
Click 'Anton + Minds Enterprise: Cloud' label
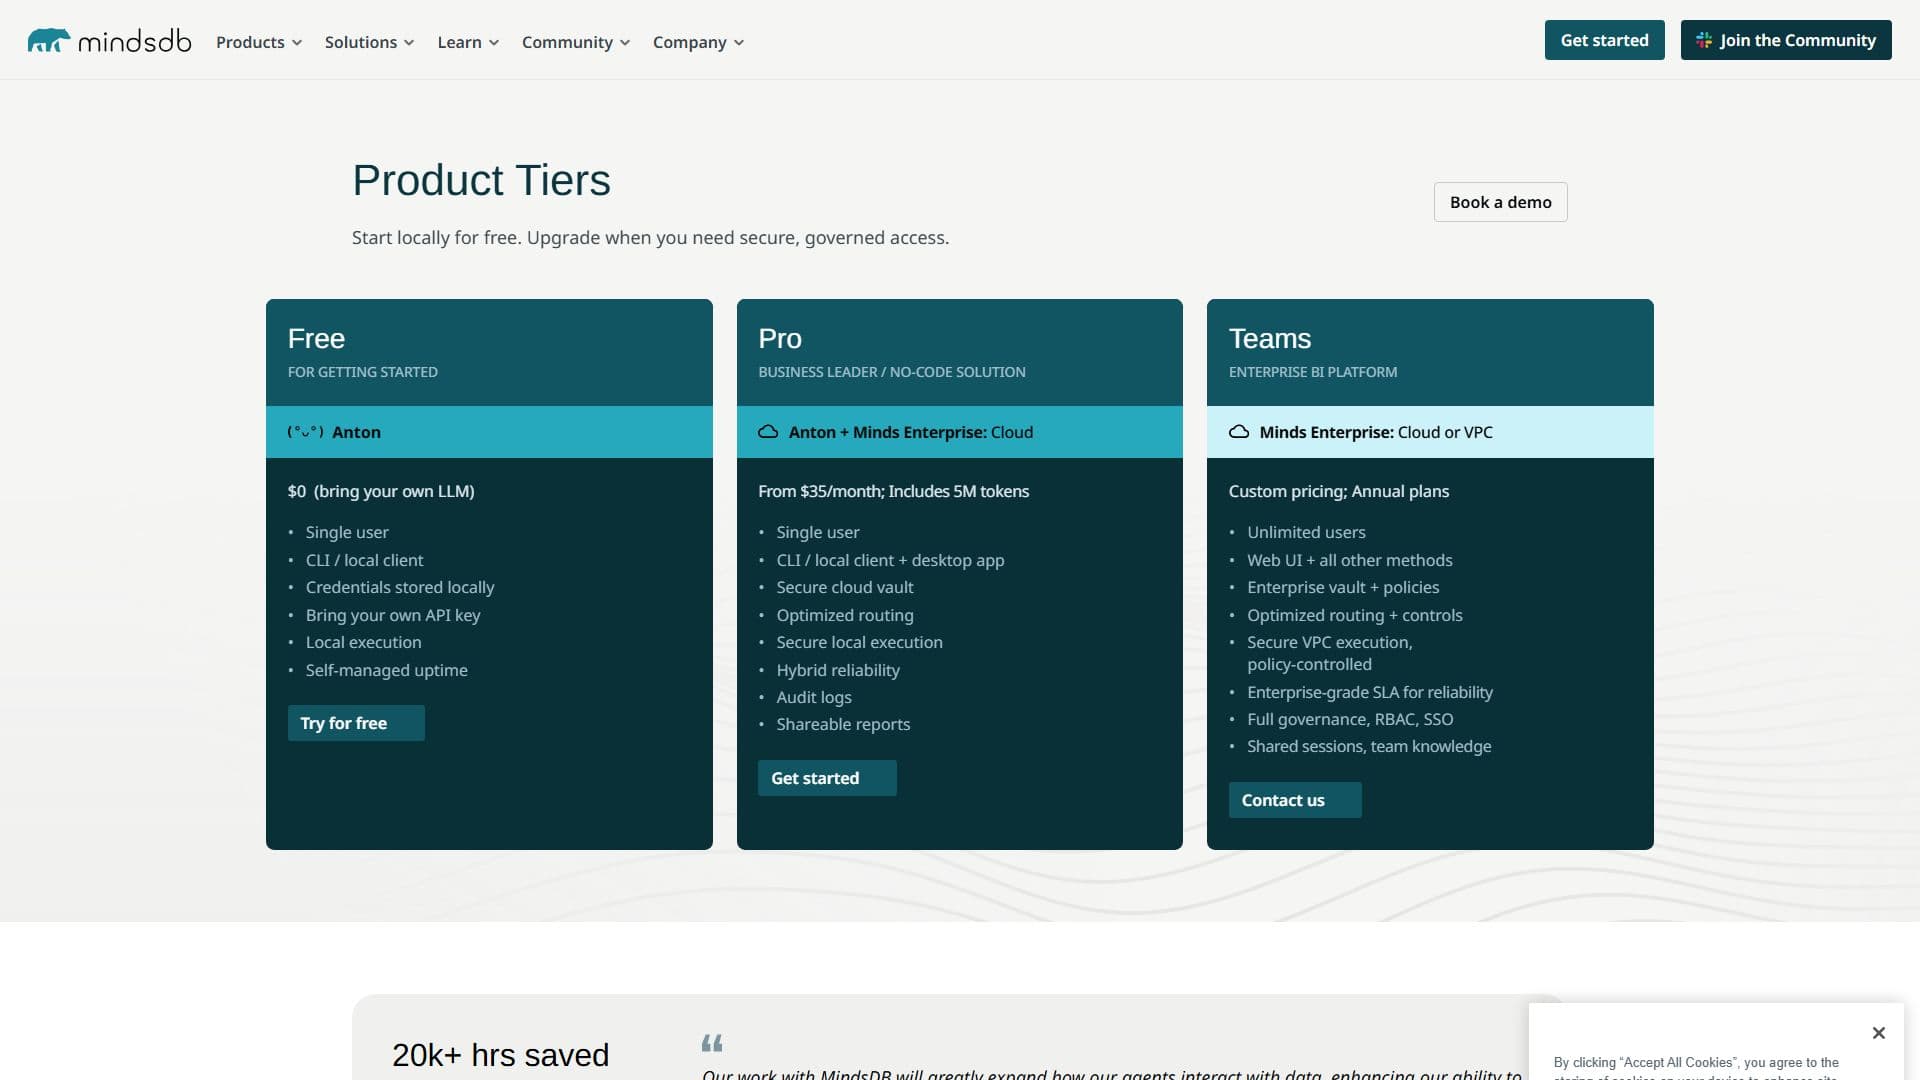click(911, 432)
